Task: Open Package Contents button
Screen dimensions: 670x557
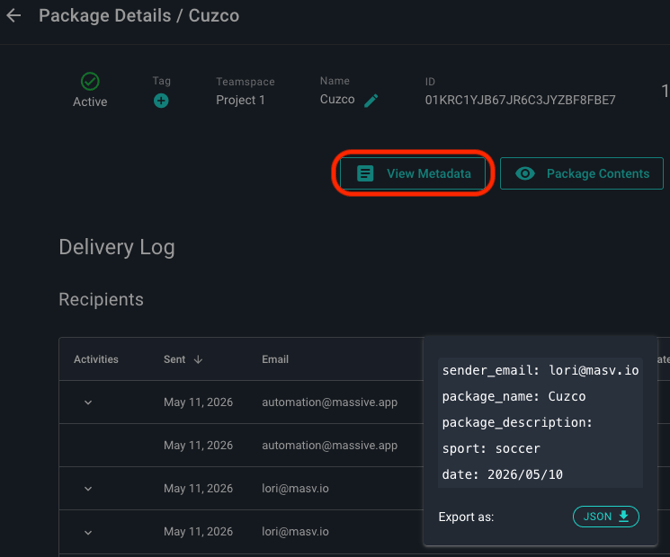Action: point(582,173)
